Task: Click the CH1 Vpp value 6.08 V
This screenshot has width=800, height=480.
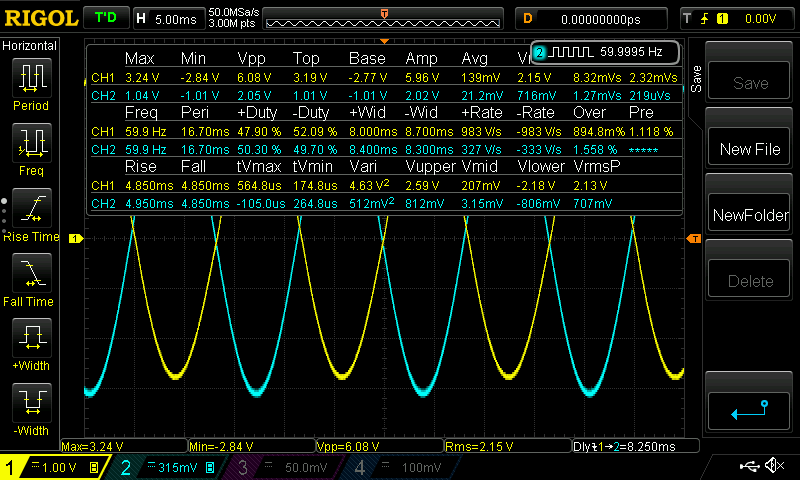Action: (x=254, y=78)
